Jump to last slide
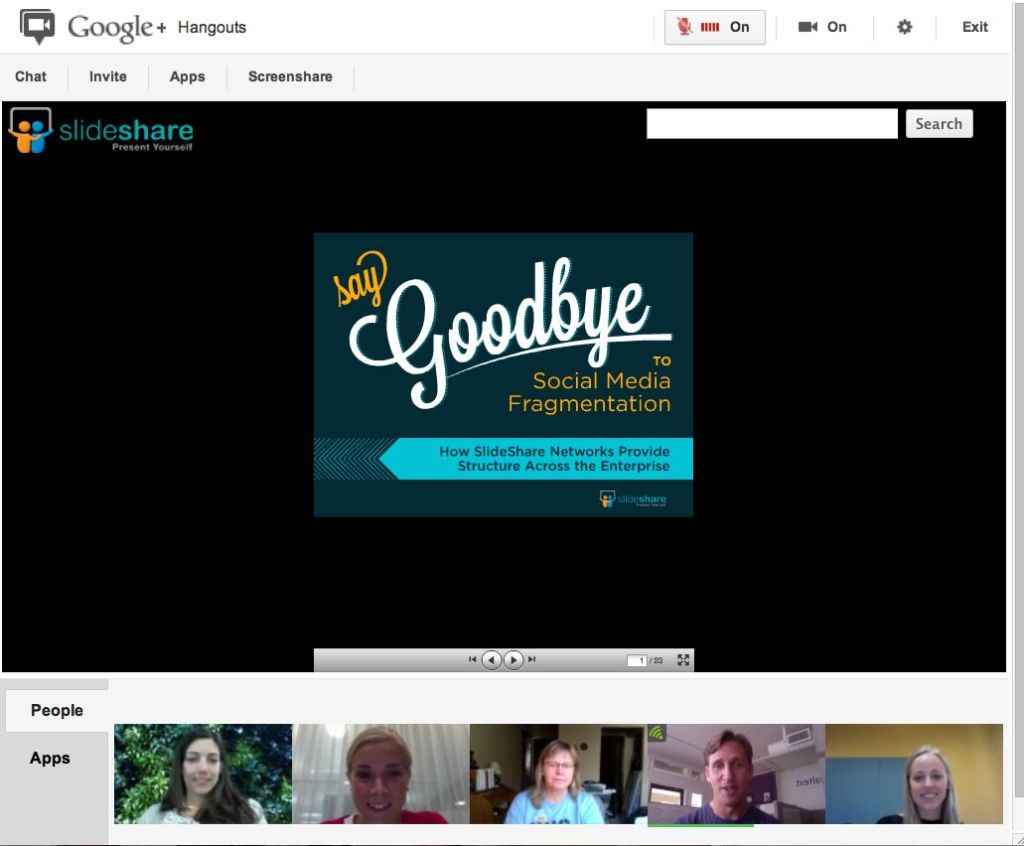This screenshot has width=1024, height=846. (532, 659)
